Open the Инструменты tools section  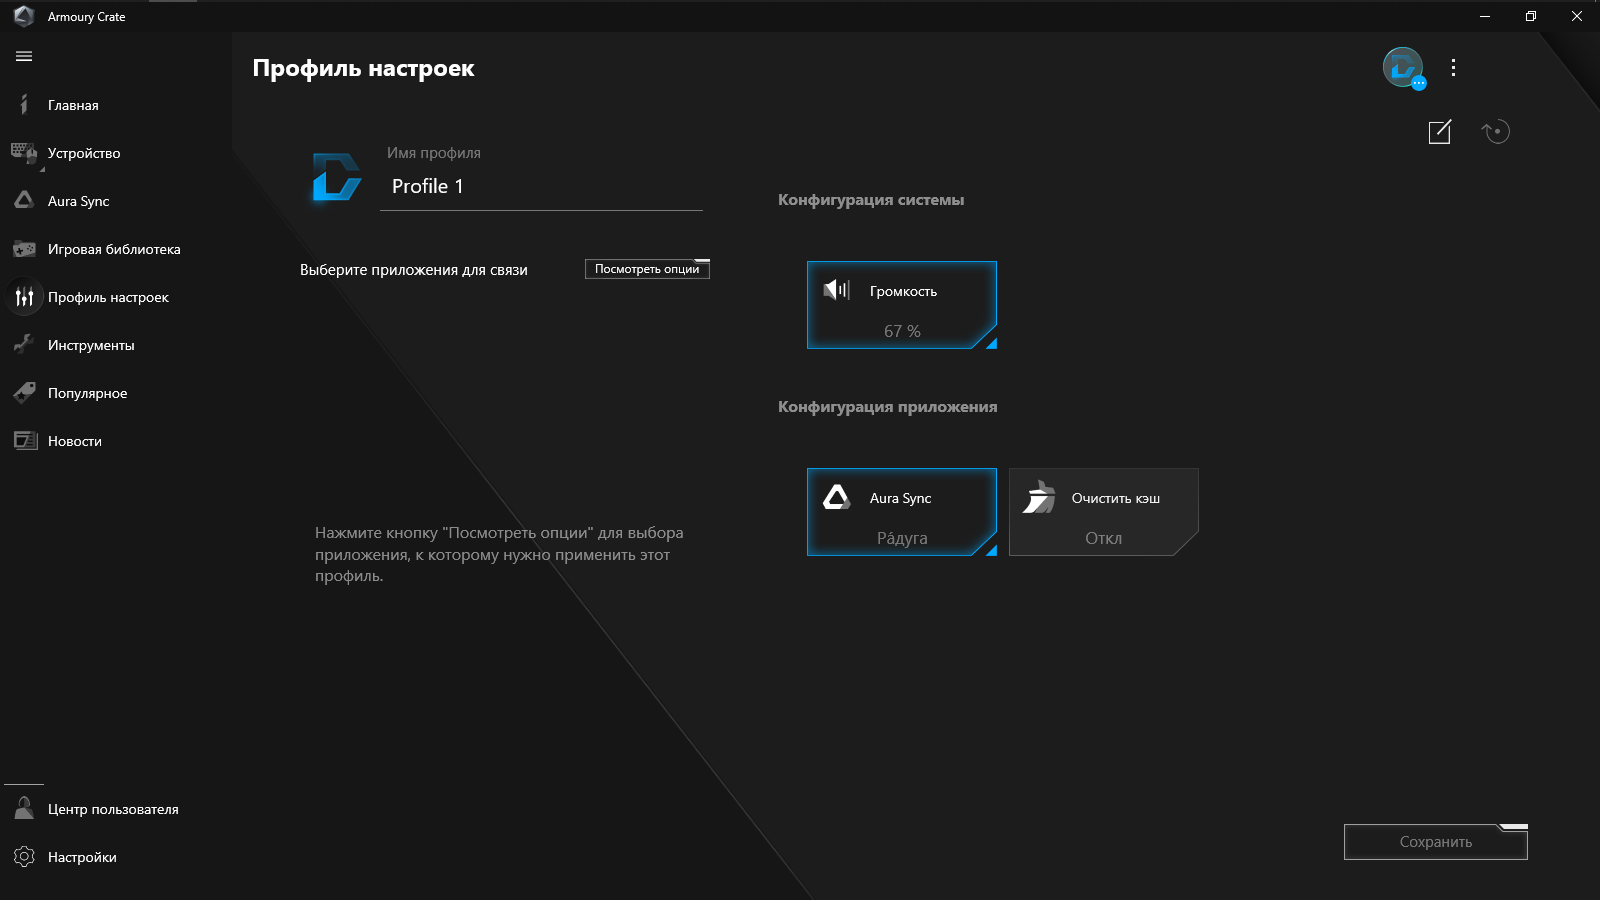(91, 345)
